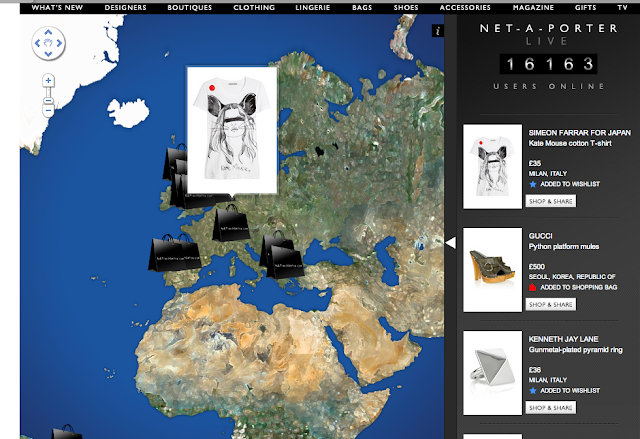Click the Kate Mouse T-shirt map popup
640x439 pixels.
(x=232, y=130)
